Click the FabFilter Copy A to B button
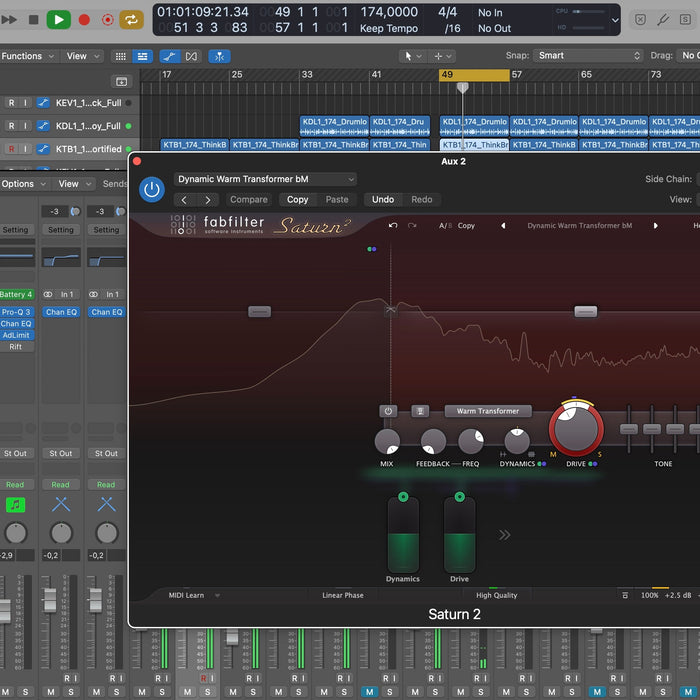Screen dimensions: 700x700 (x=466, y=226)
